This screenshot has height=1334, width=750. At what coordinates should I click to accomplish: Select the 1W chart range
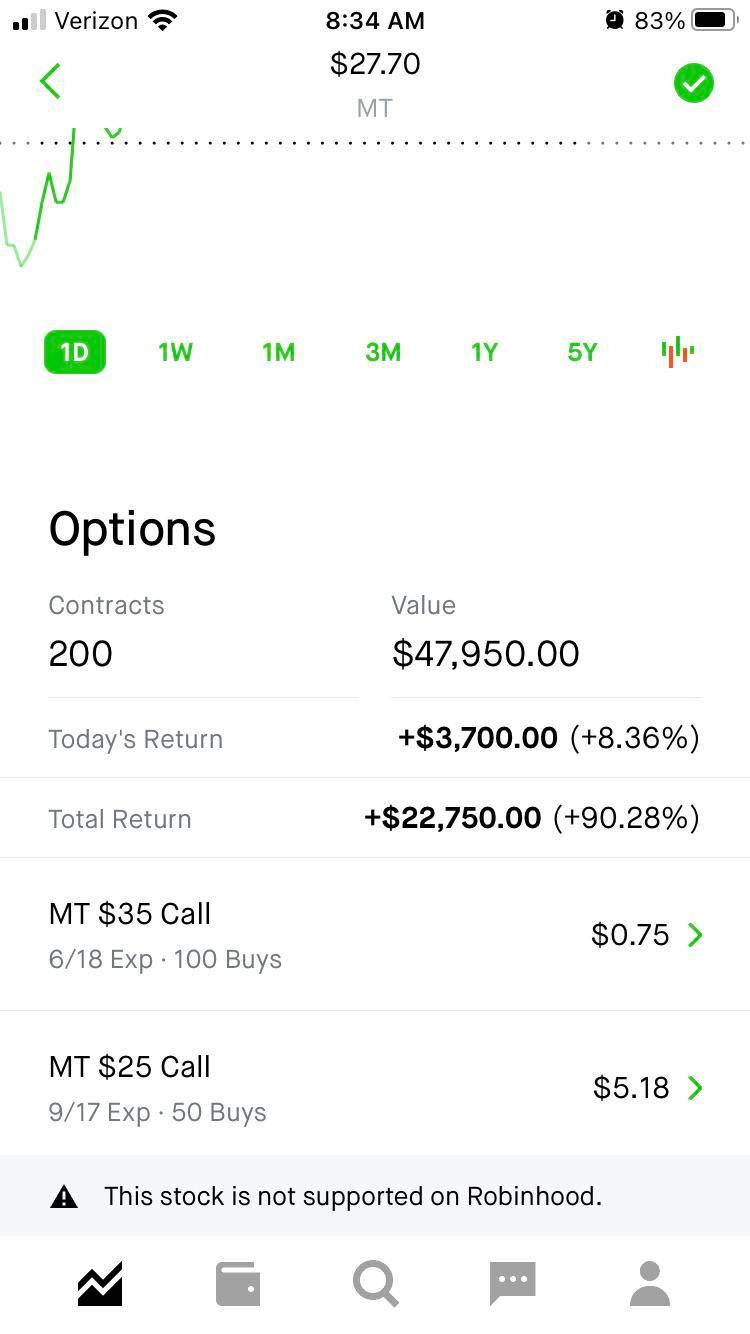click(x=175, y=352)
